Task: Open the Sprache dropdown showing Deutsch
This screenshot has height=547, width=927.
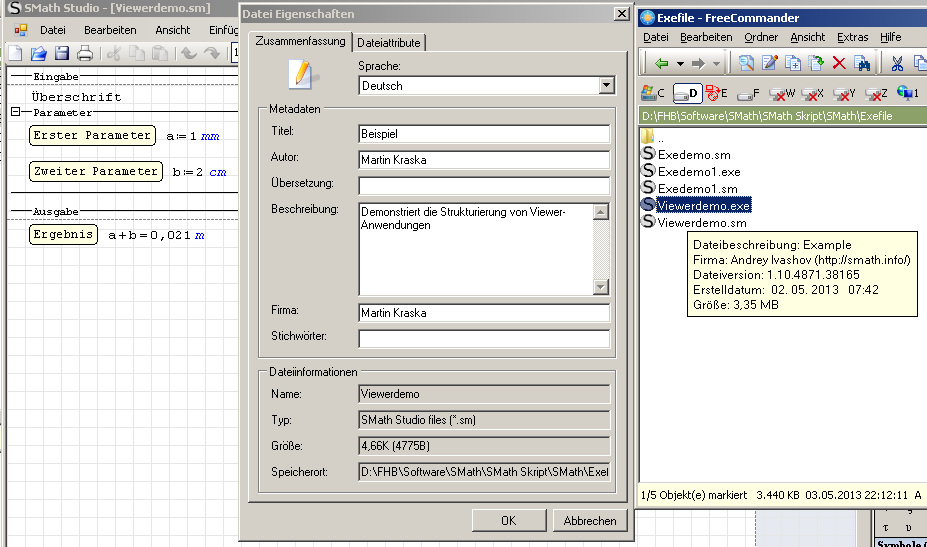Action: point(605,86)
